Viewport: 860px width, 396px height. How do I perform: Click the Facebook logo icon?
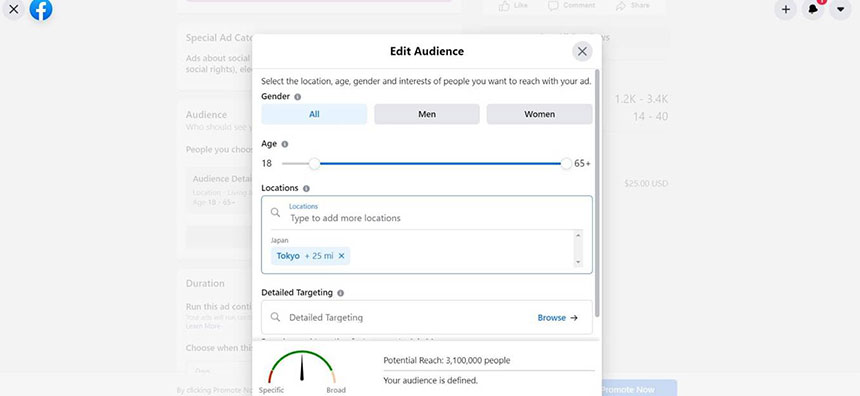[x=41, y=9]
